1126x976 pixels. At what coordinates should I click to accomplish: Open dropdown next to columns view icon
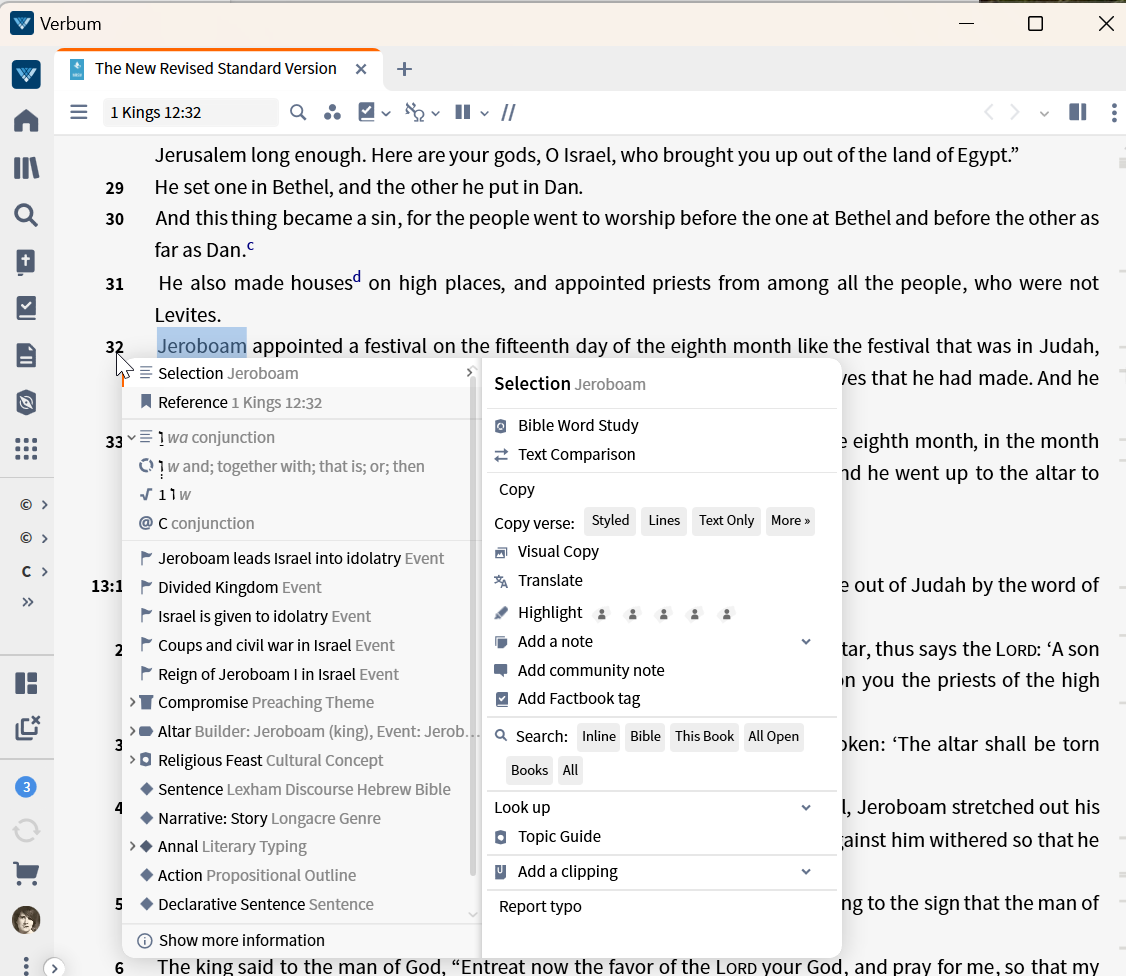tap(485, 113)
